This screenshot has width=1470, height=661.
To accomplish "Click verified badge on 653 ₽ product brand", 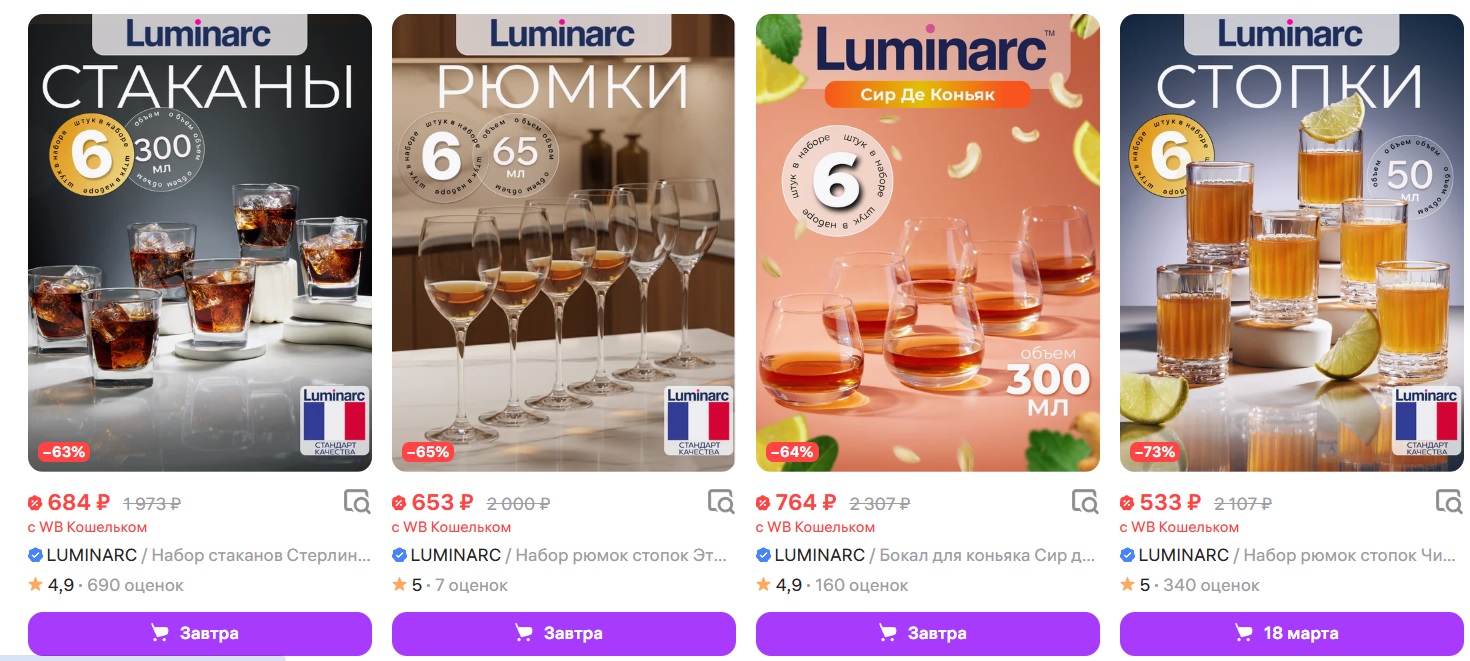I will click(400, 555).
